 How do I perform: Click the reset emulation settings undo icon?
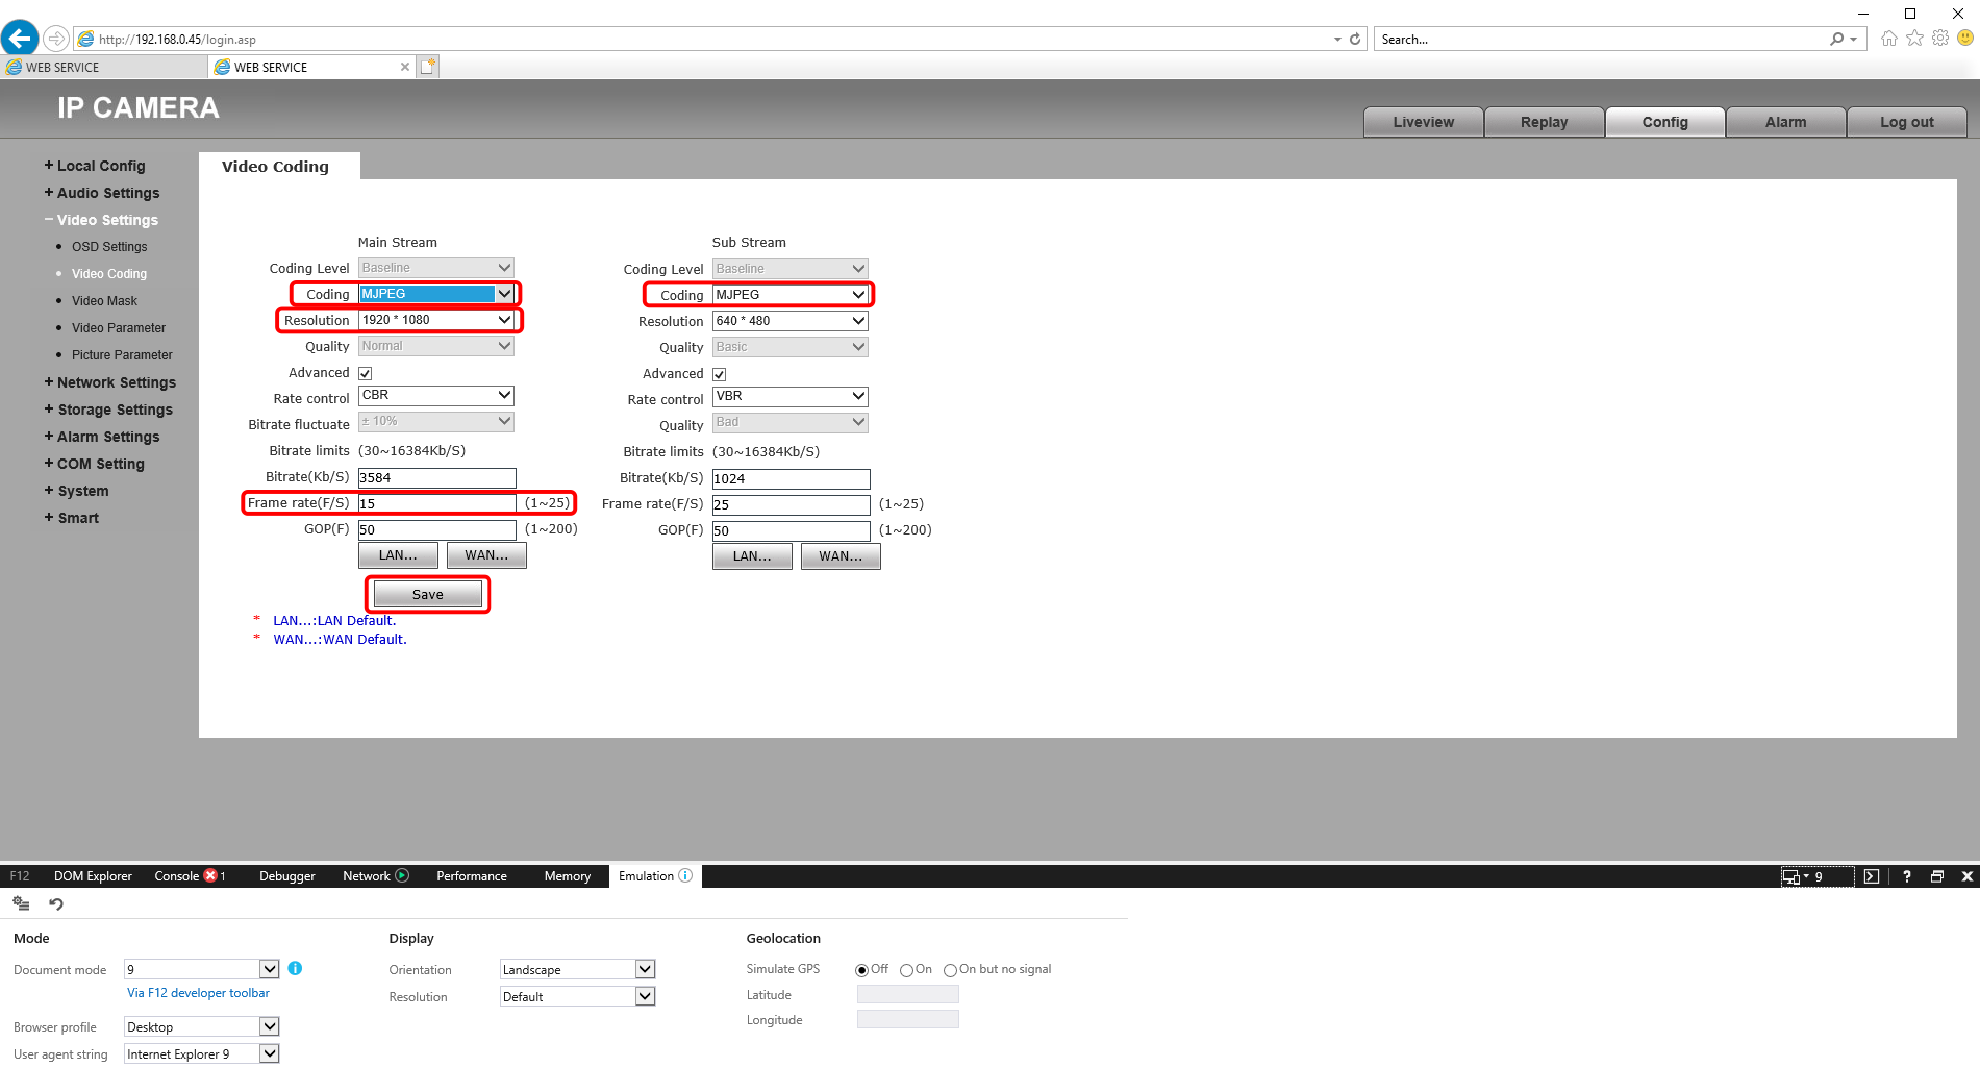(x=56, y=904)
